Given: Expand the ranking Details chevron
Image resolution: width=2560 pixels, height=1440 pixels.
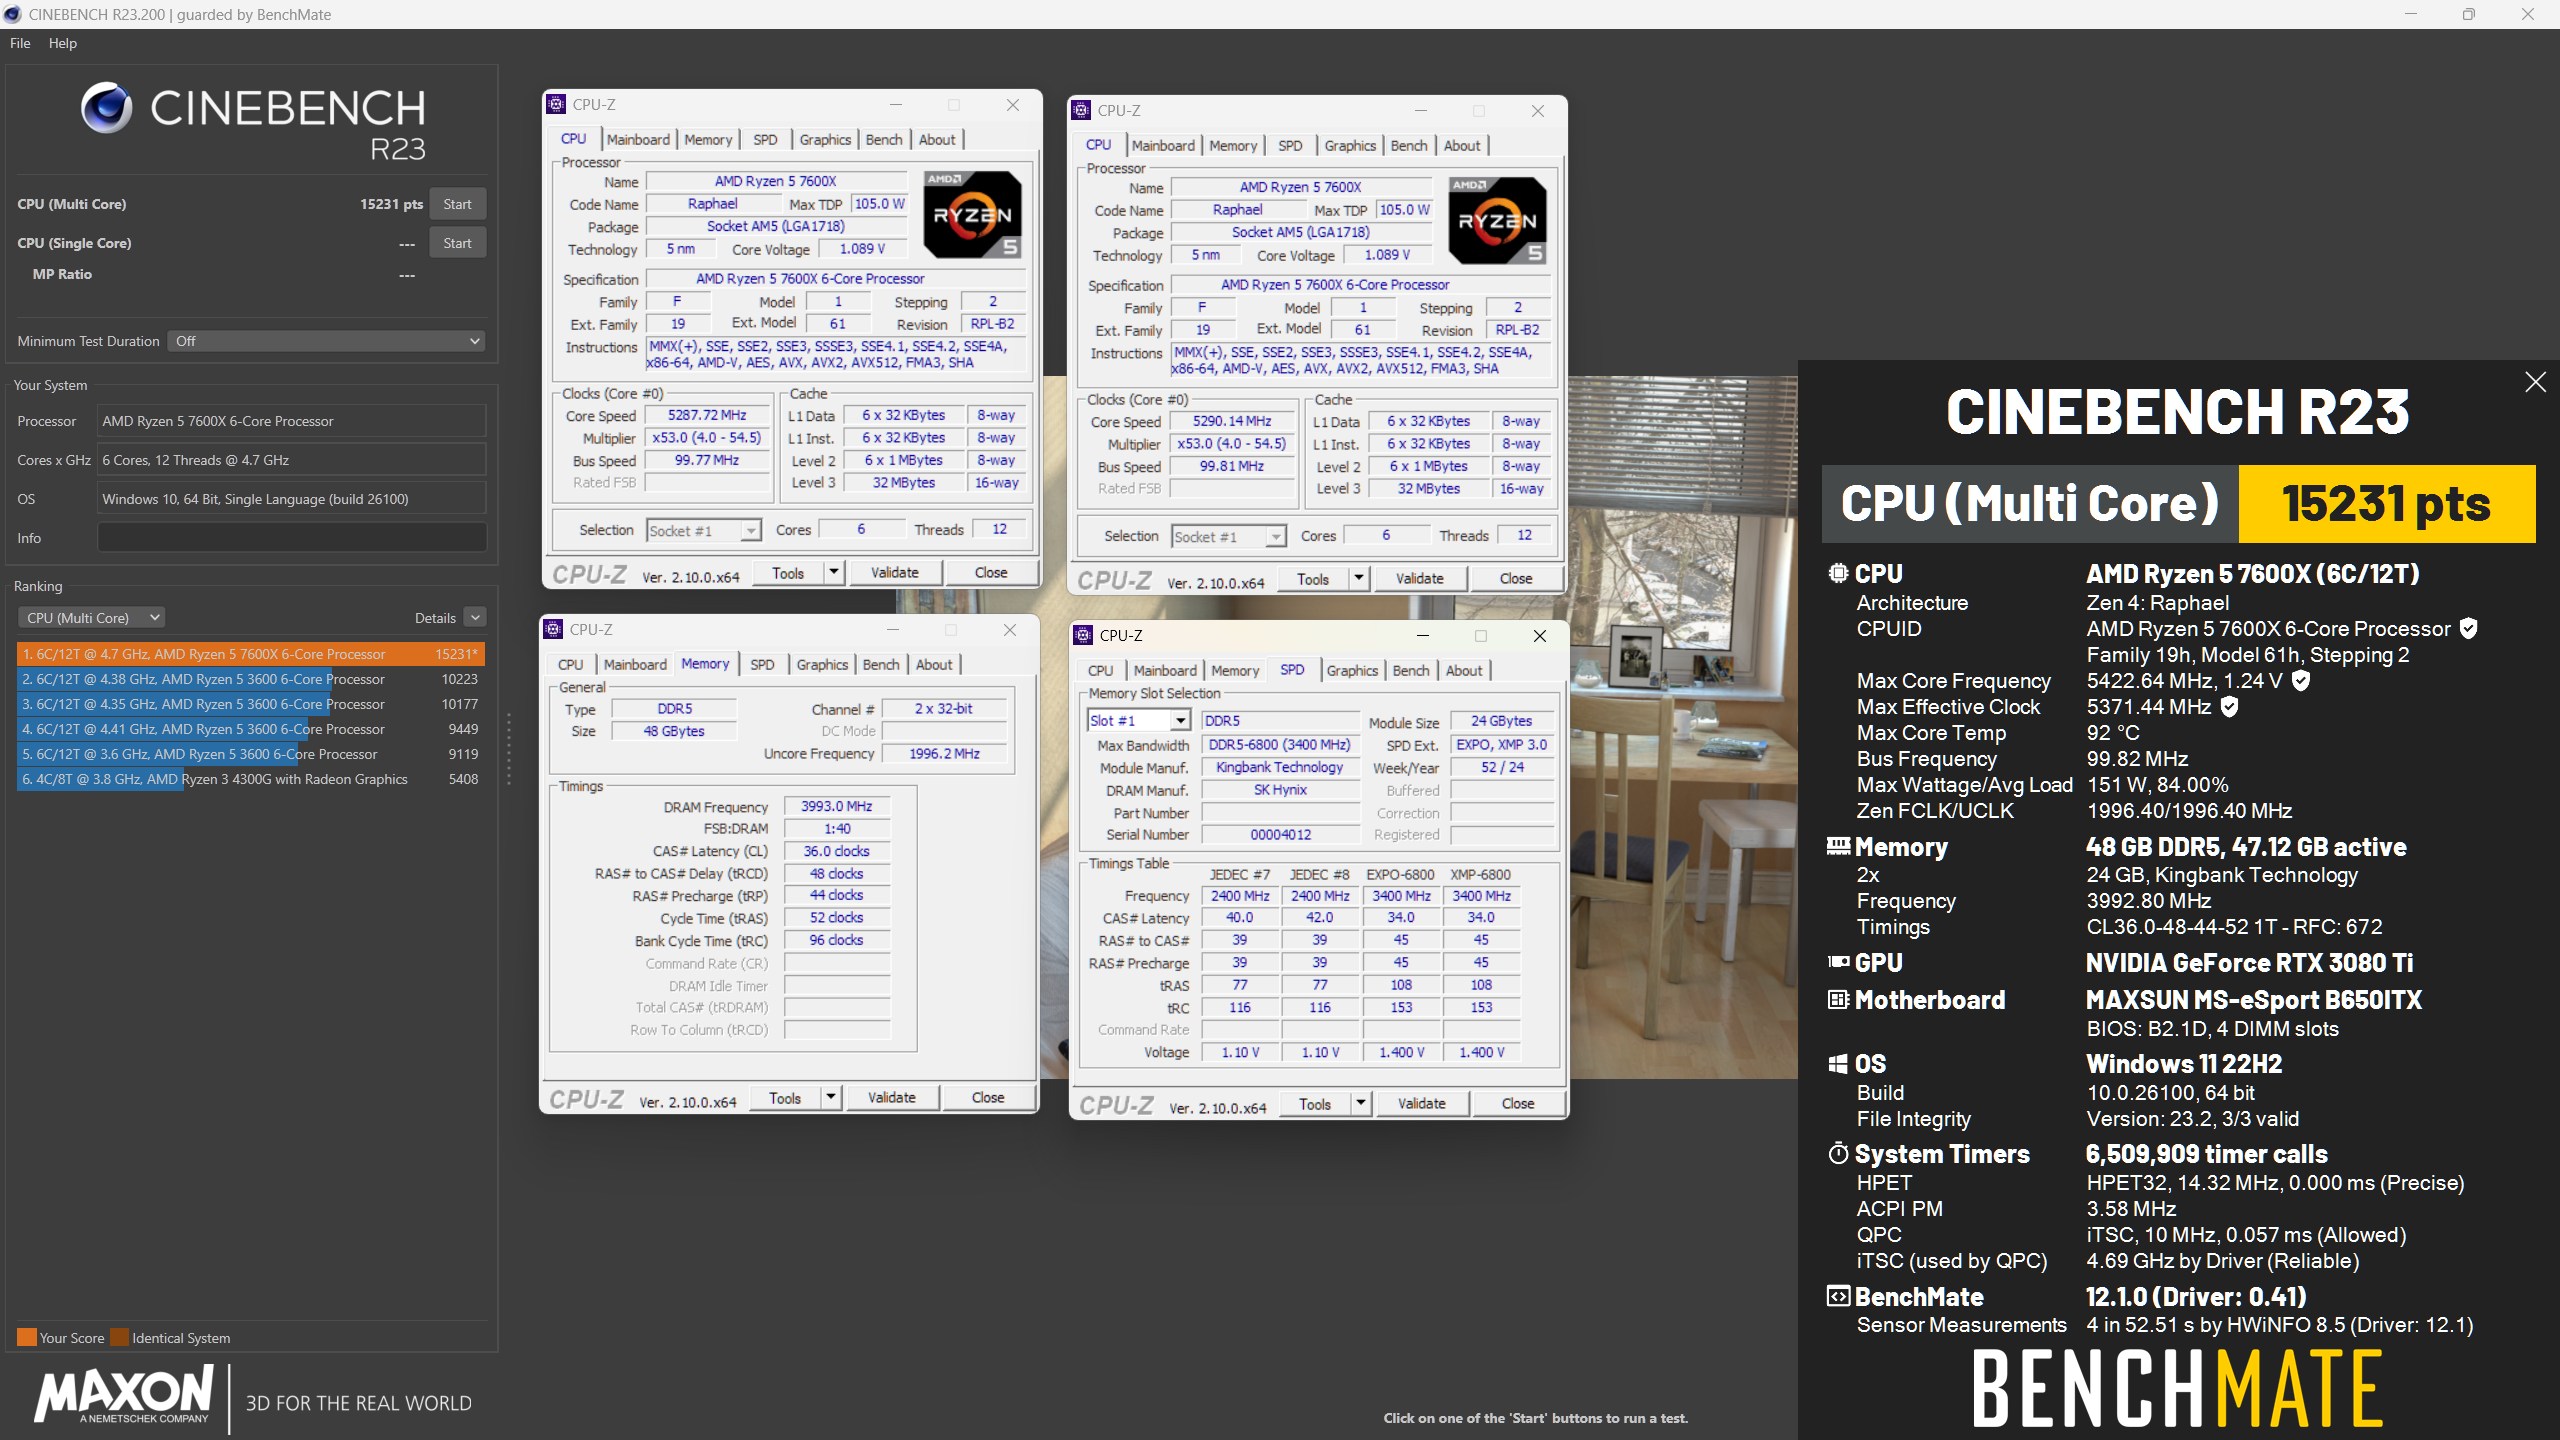Looking at the screenshot, I should [x=476, y=618].
